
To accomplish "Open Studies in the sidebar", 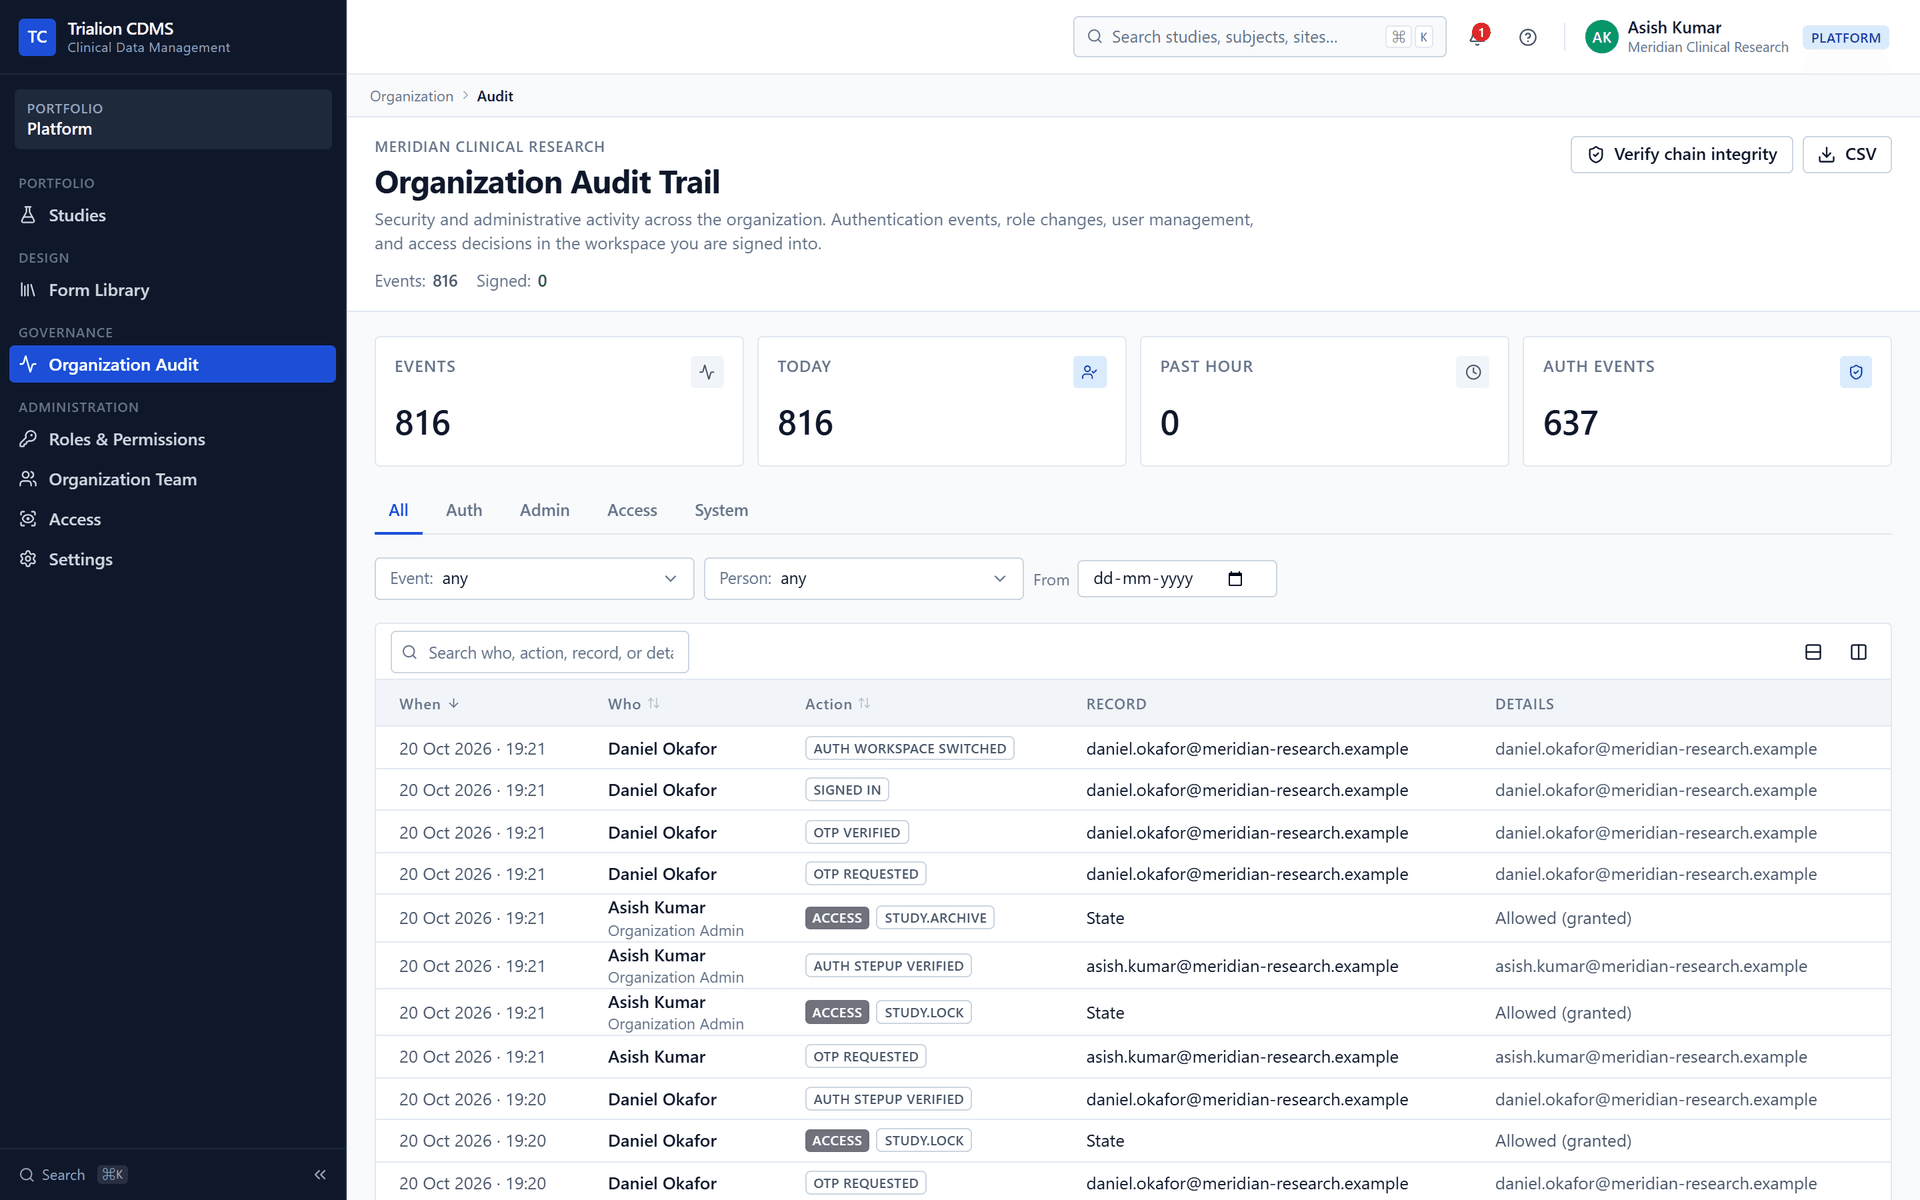I will [172, 215].
